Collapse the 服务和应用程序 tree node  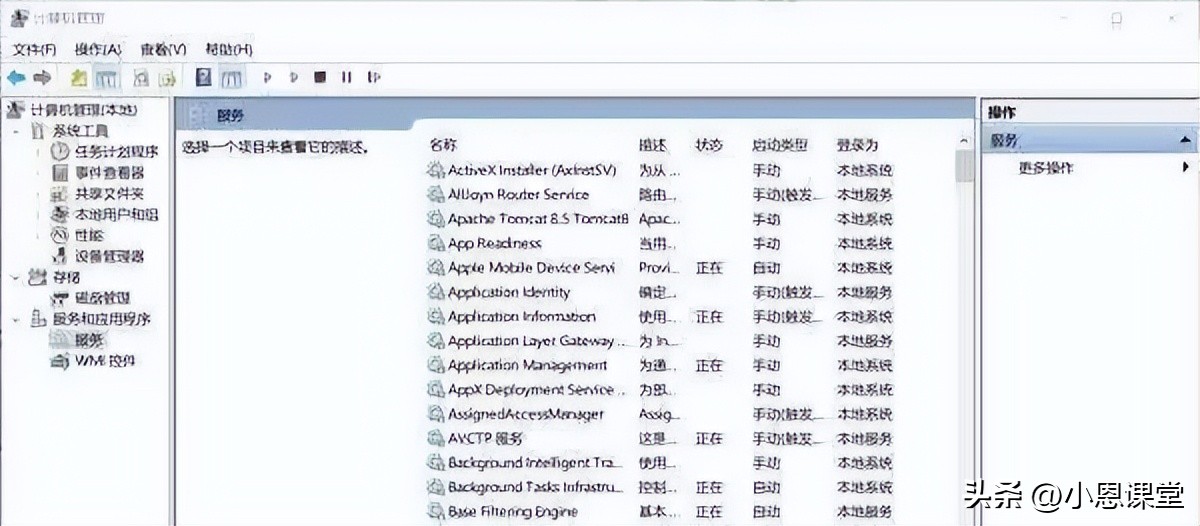click(x=16, y=319)
